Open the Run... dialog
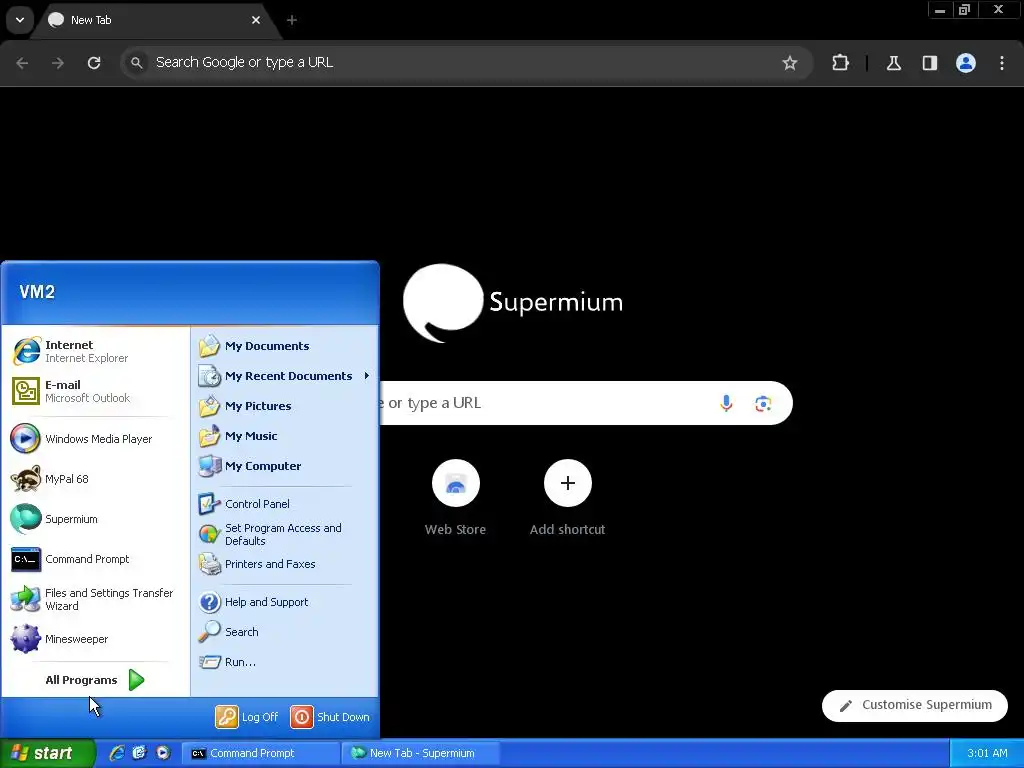The image size is (1024, 768). click(285, 662)
